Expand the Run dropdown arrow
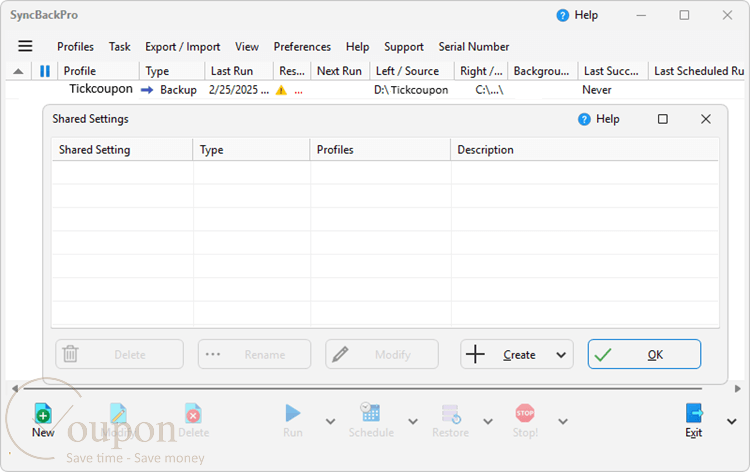 pos(330,421)
